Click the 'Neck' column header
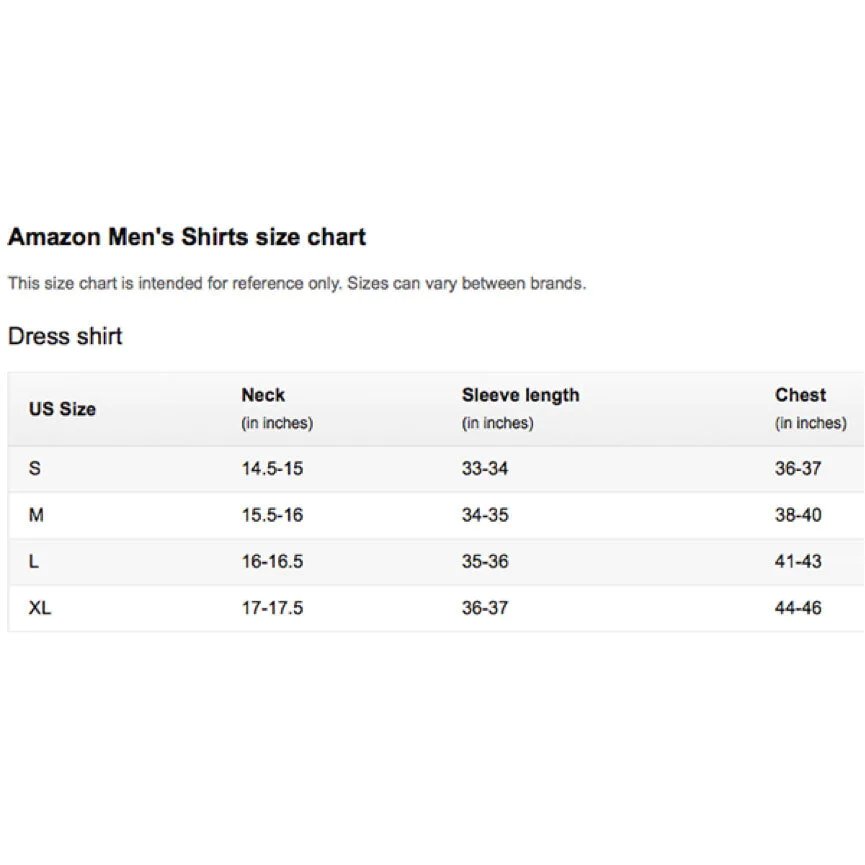Image resolution: width=865 pixels, height=865 pixels. tap(263, 395)
